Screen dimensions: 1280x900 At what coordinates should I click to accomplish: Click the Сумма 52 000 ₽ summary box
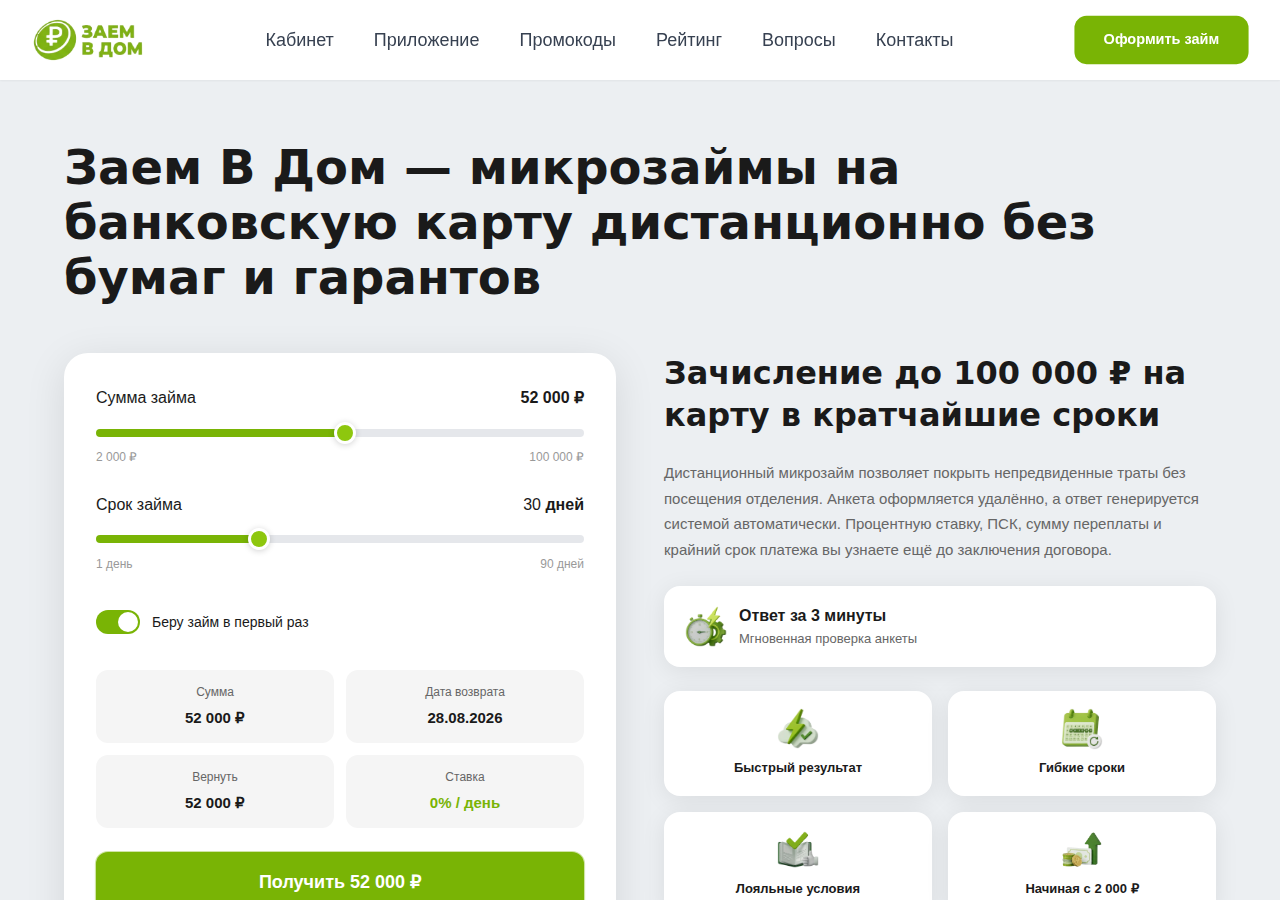215,707
